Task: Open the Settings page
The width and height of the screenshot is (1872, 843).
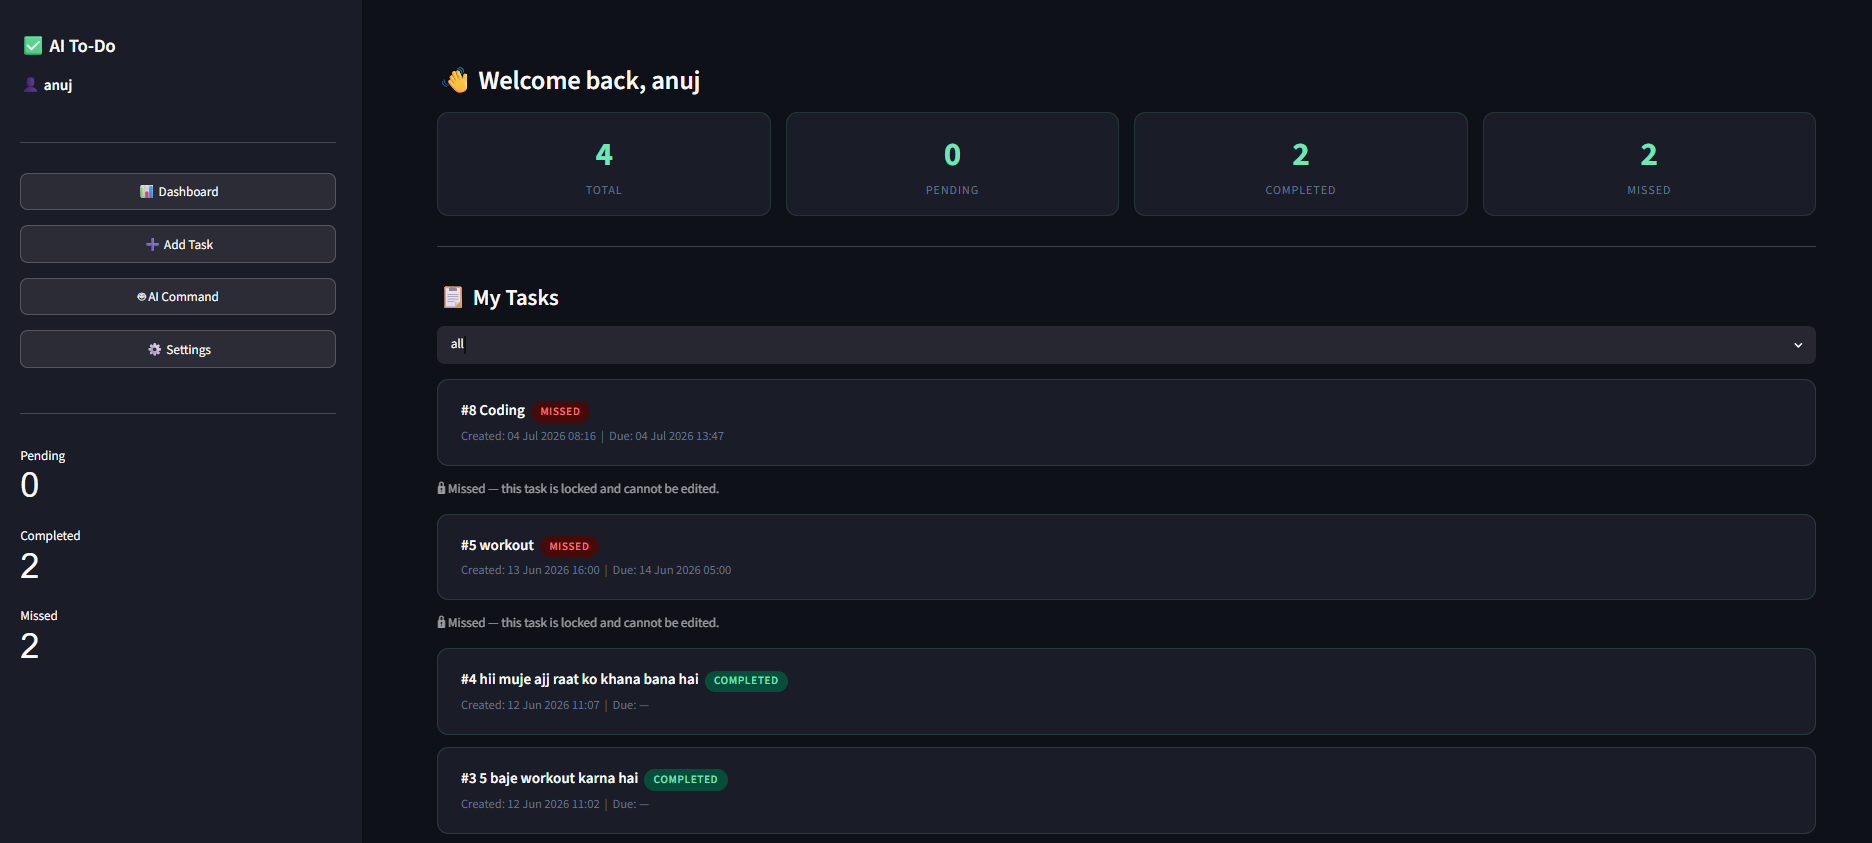Action: tap(178, 349)
